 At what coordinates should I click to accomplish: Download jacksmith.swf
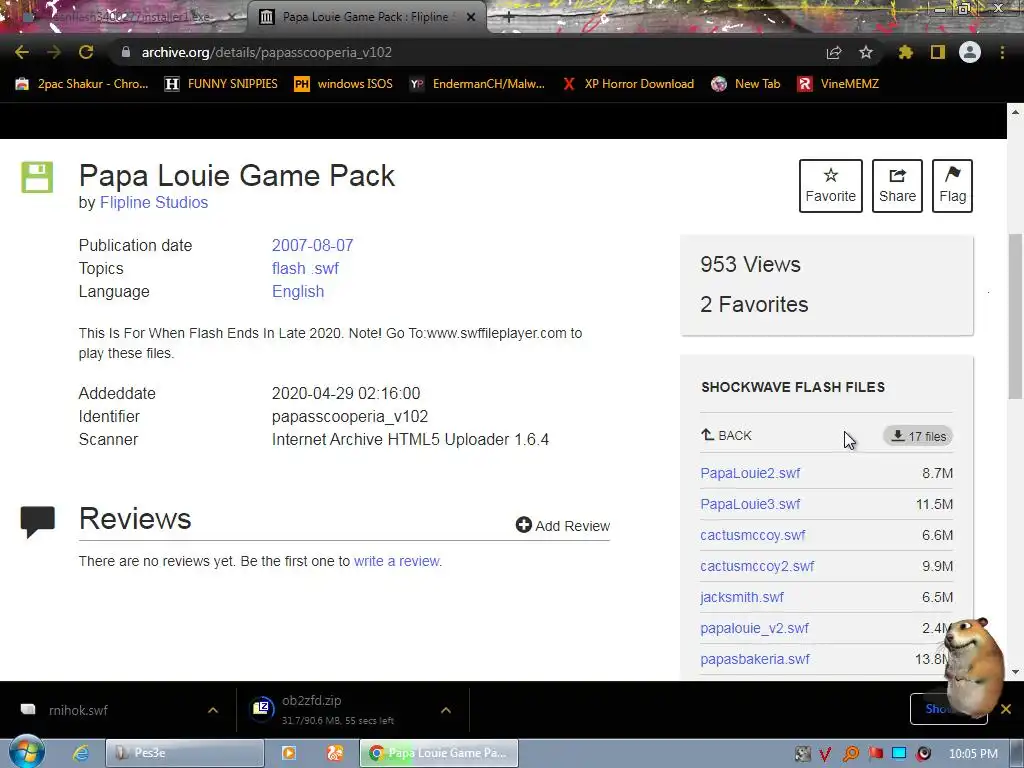coord(742,598)
